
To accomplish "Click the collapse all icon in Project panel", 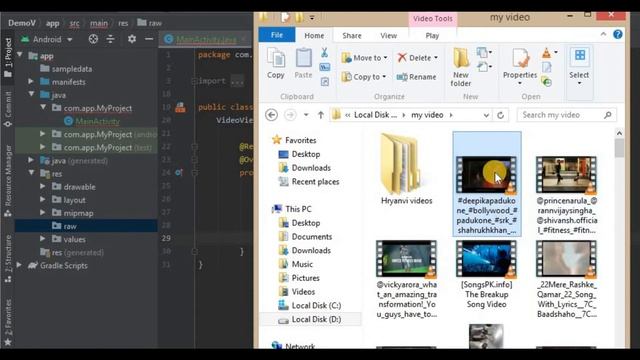I will click(111, 39).
